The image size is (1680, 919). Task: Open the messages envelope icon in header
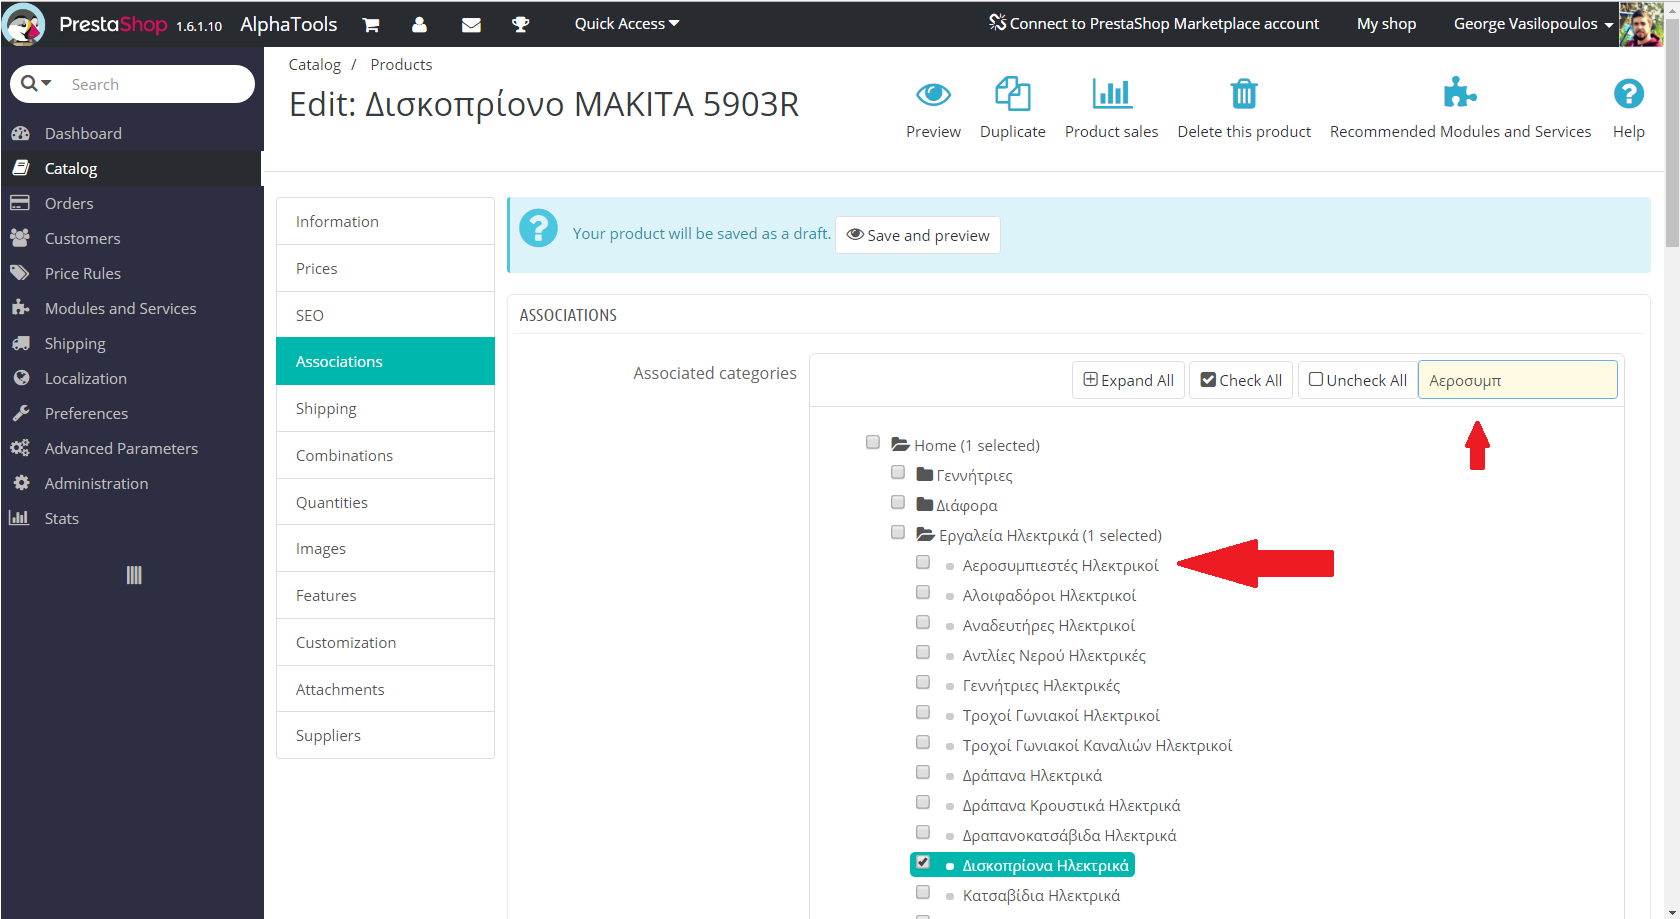click(471, 24)
